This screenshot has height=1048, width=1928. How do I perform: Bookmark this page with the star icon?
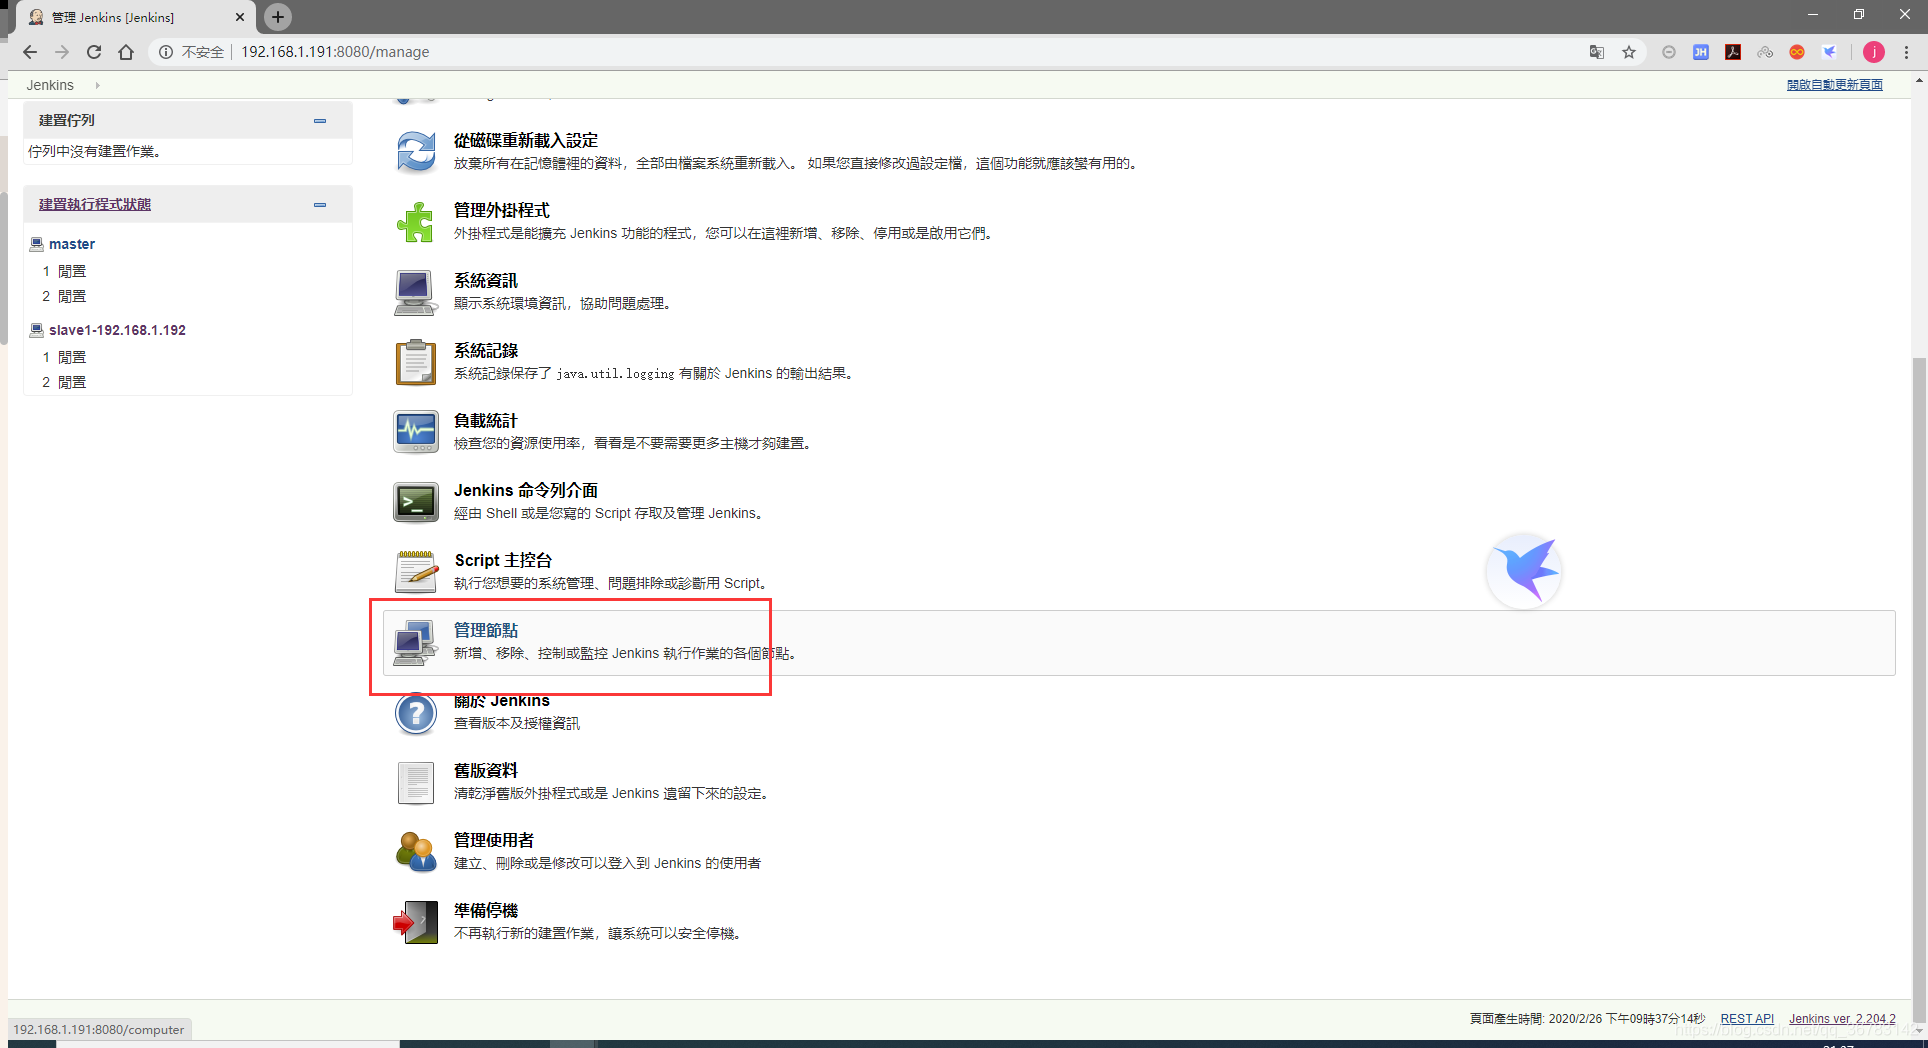pyautogui.click(x=1629, y=52)
